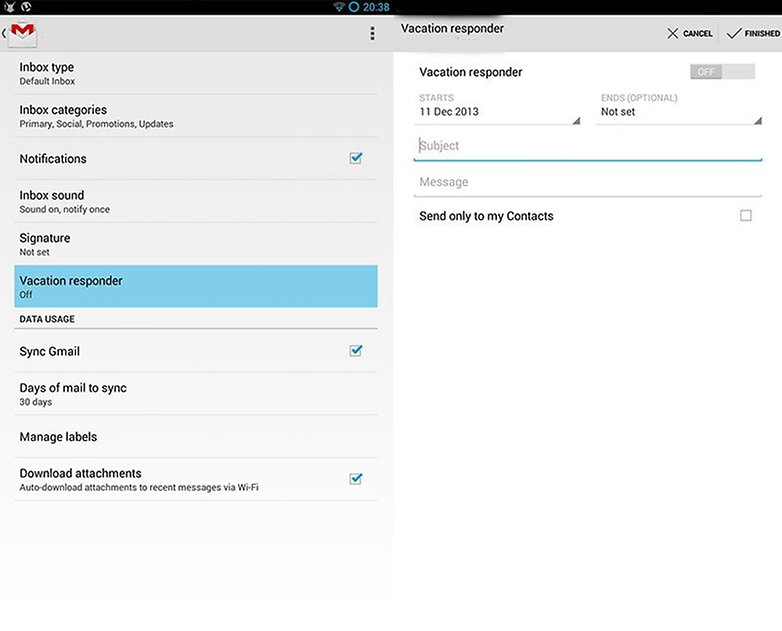Open Manage labels
782x631 pixels.
[196, 437]
